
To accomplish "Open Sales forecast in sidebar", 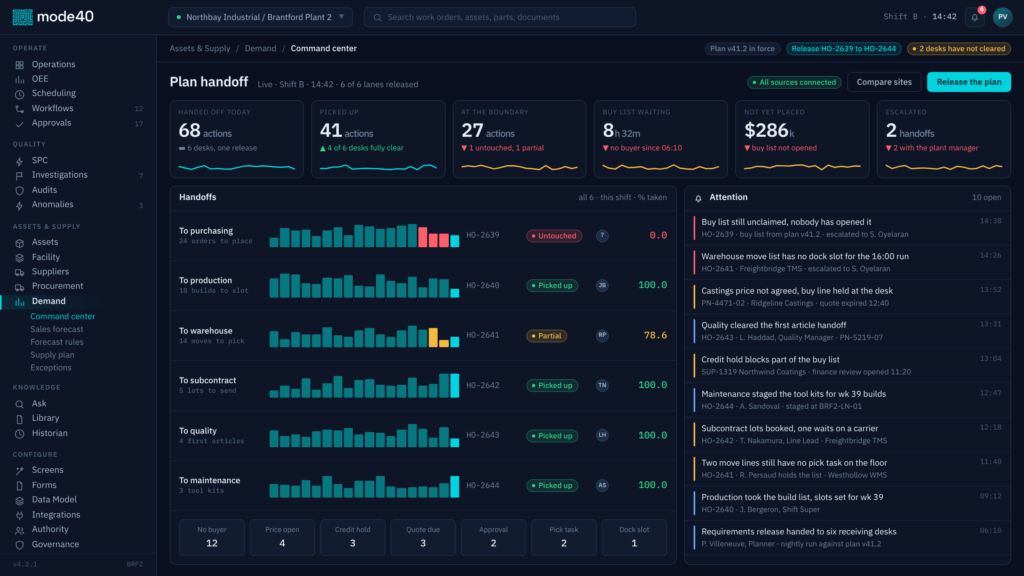I will coord(57,329).
